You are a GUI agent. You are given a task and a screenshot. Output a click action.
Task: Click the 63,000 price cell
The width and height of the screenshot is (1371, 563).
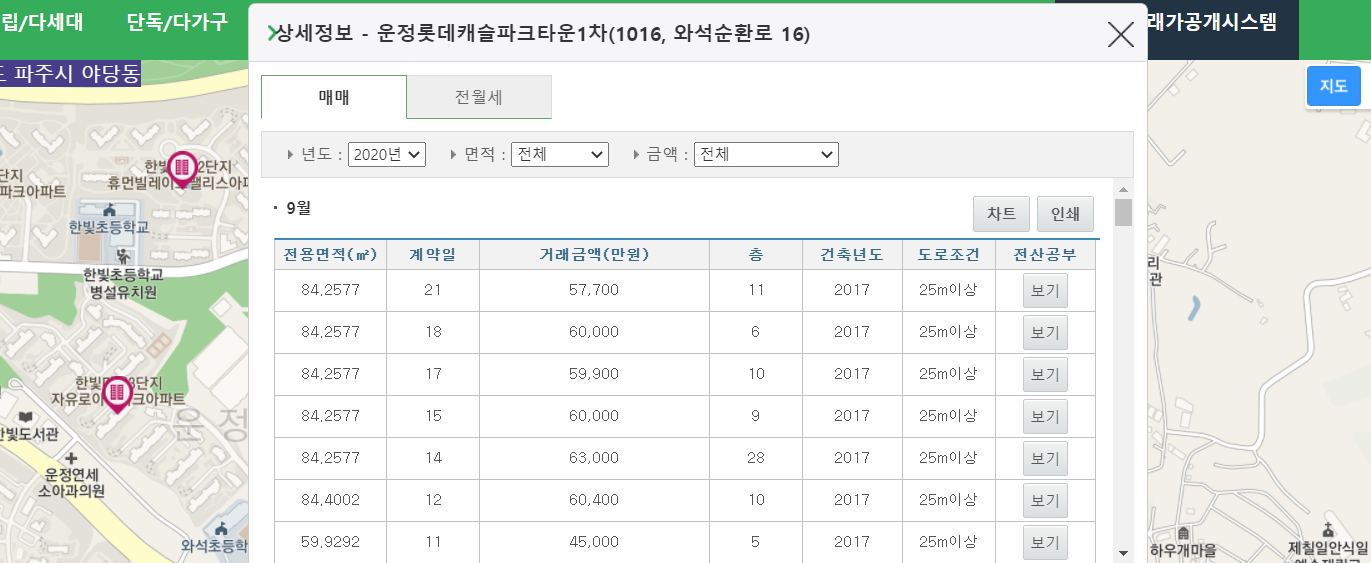click(x=595, y=458)
